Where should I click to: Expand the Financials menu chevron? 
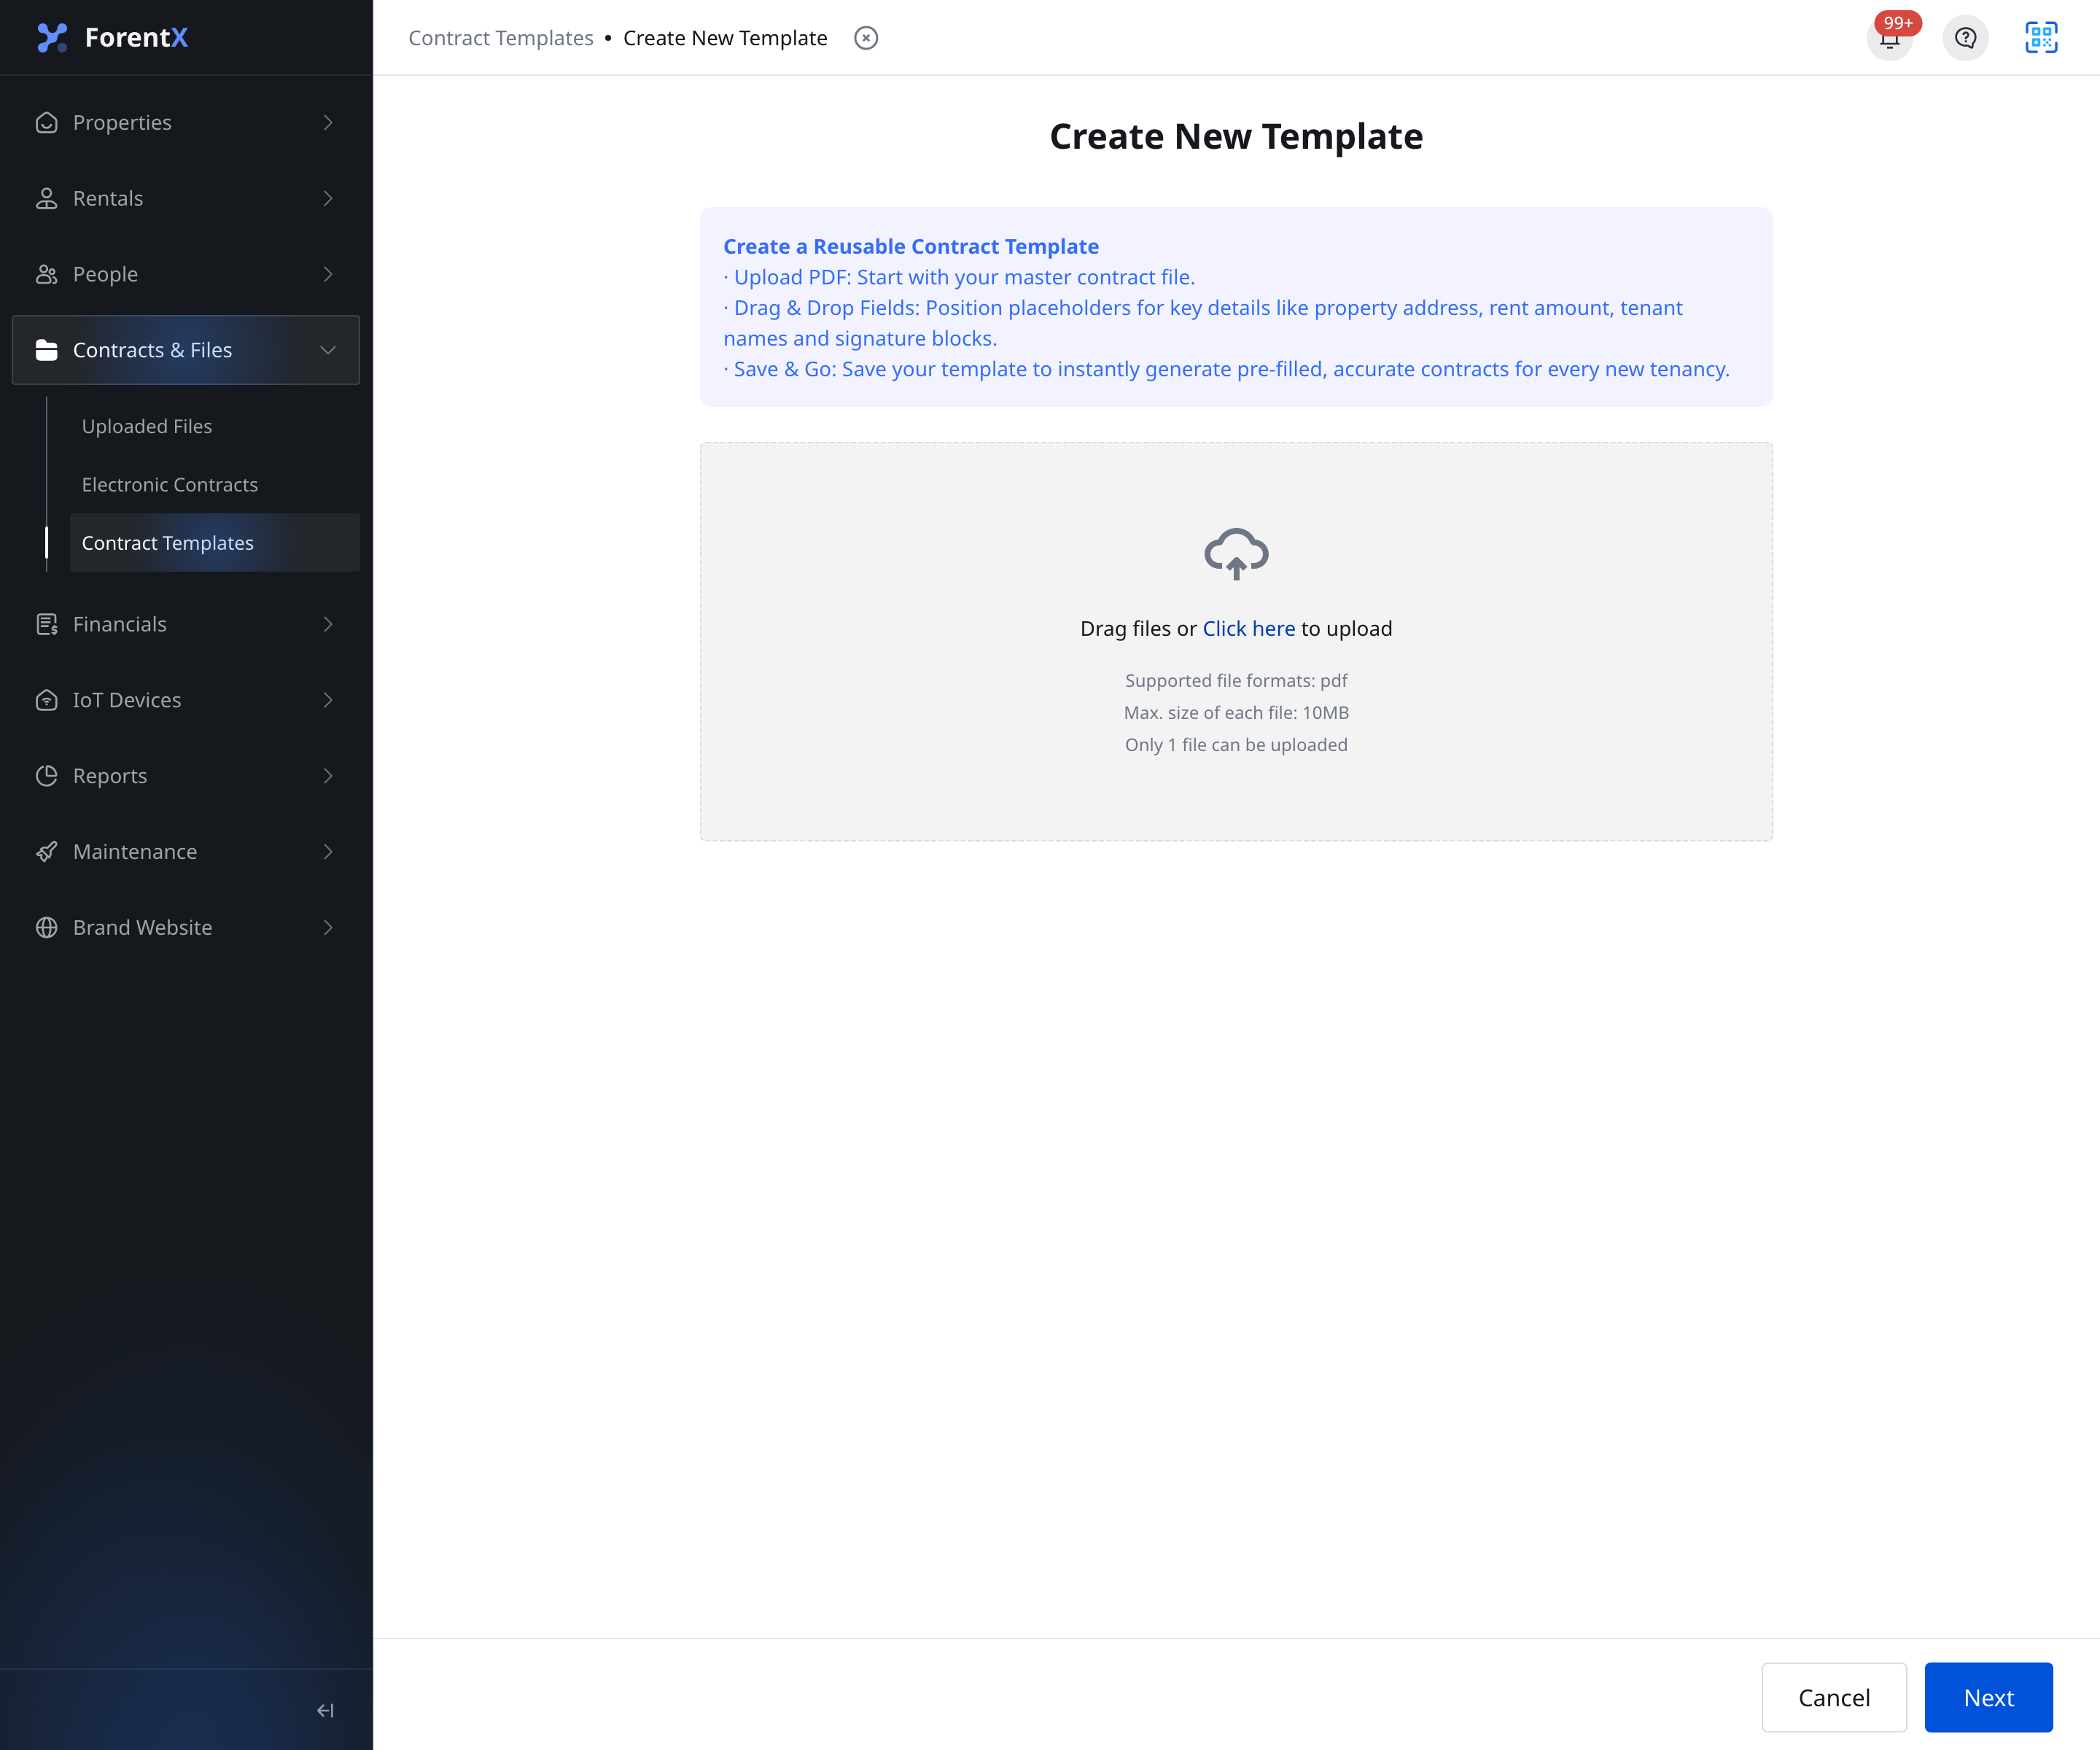point(328,624)
